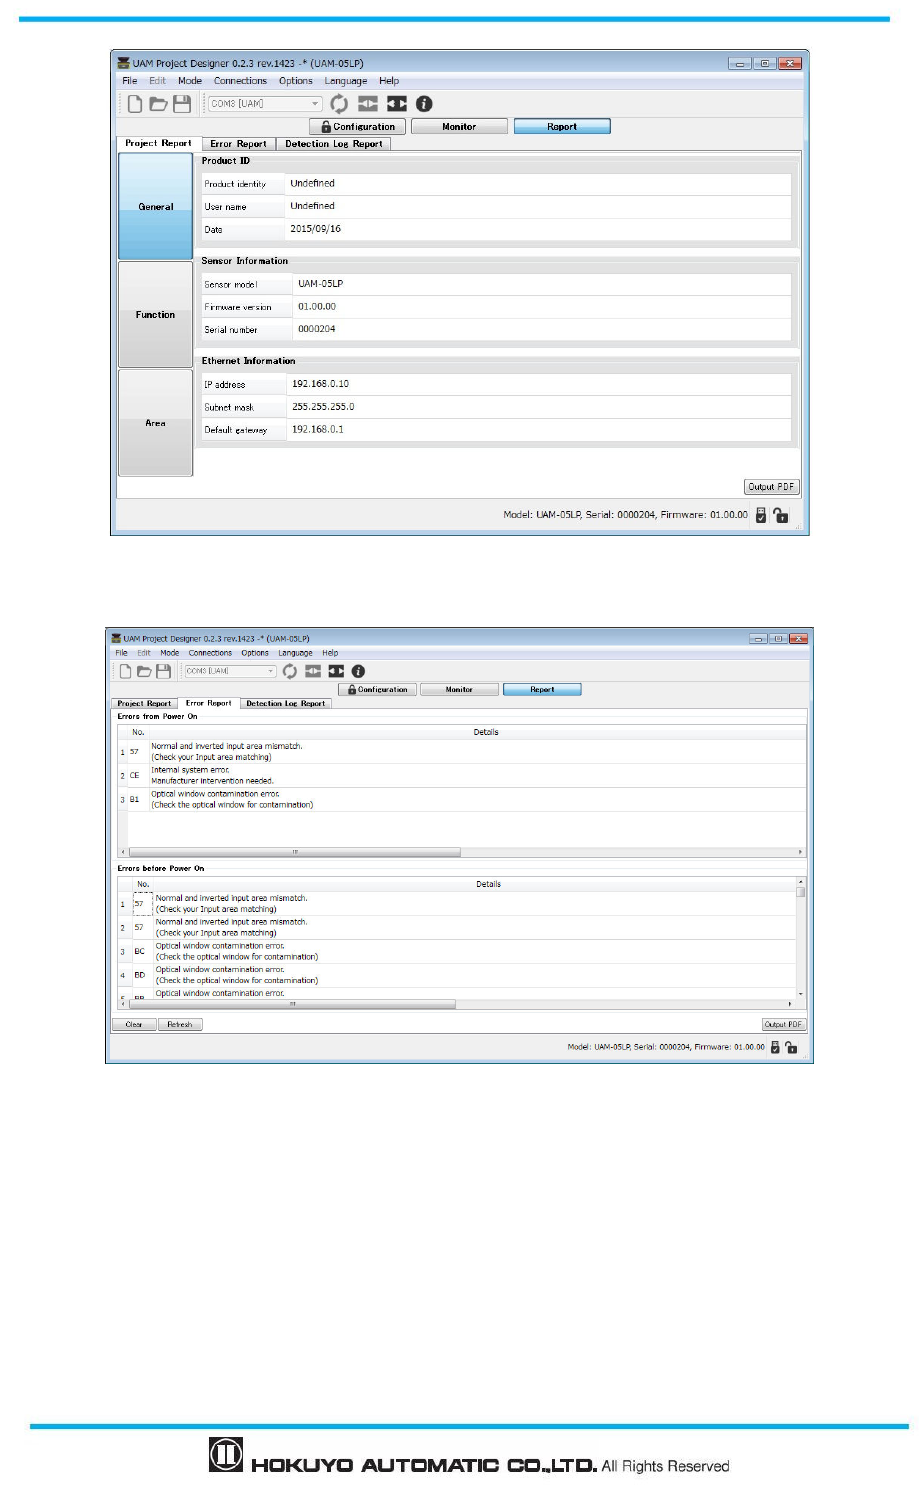919x1495 pixels.
Task: Click the unlocked padlock icon in upper status bar
Action: pos(781,515)
